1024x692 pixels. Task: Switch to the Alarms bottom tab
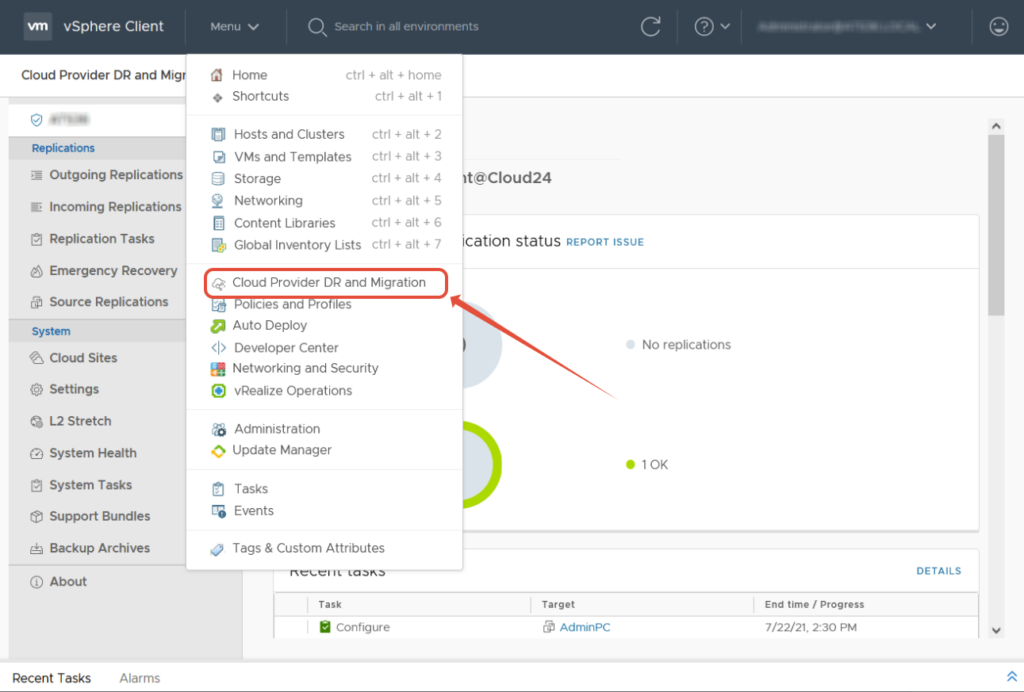click(x=140, y=678)
